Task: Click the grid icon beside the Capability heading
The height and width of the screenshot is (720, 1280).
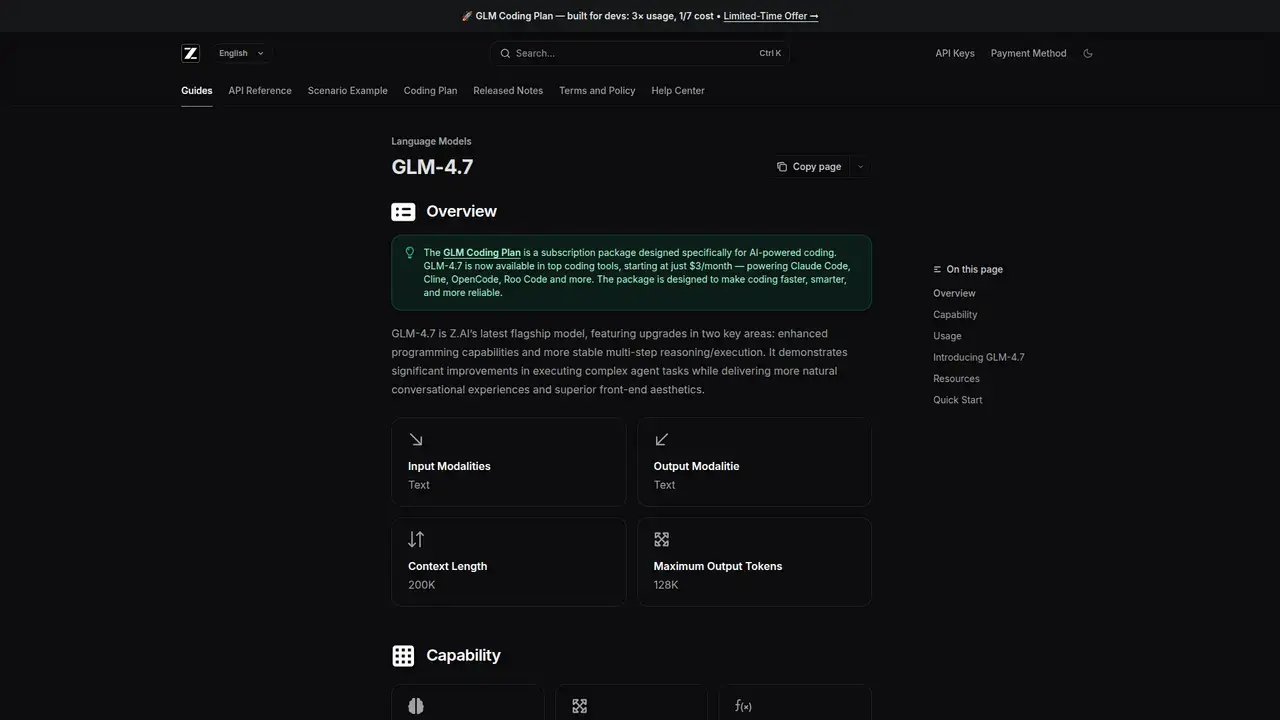Action: pos(403,655)
